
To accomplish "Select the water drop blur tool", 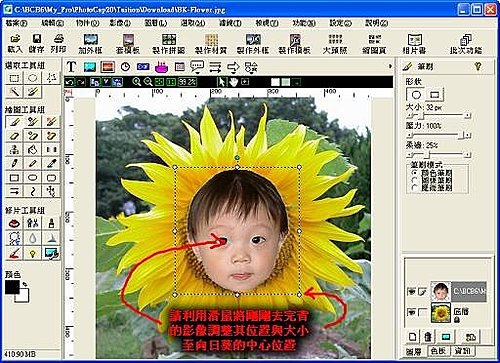I will [x=33, y=238].
